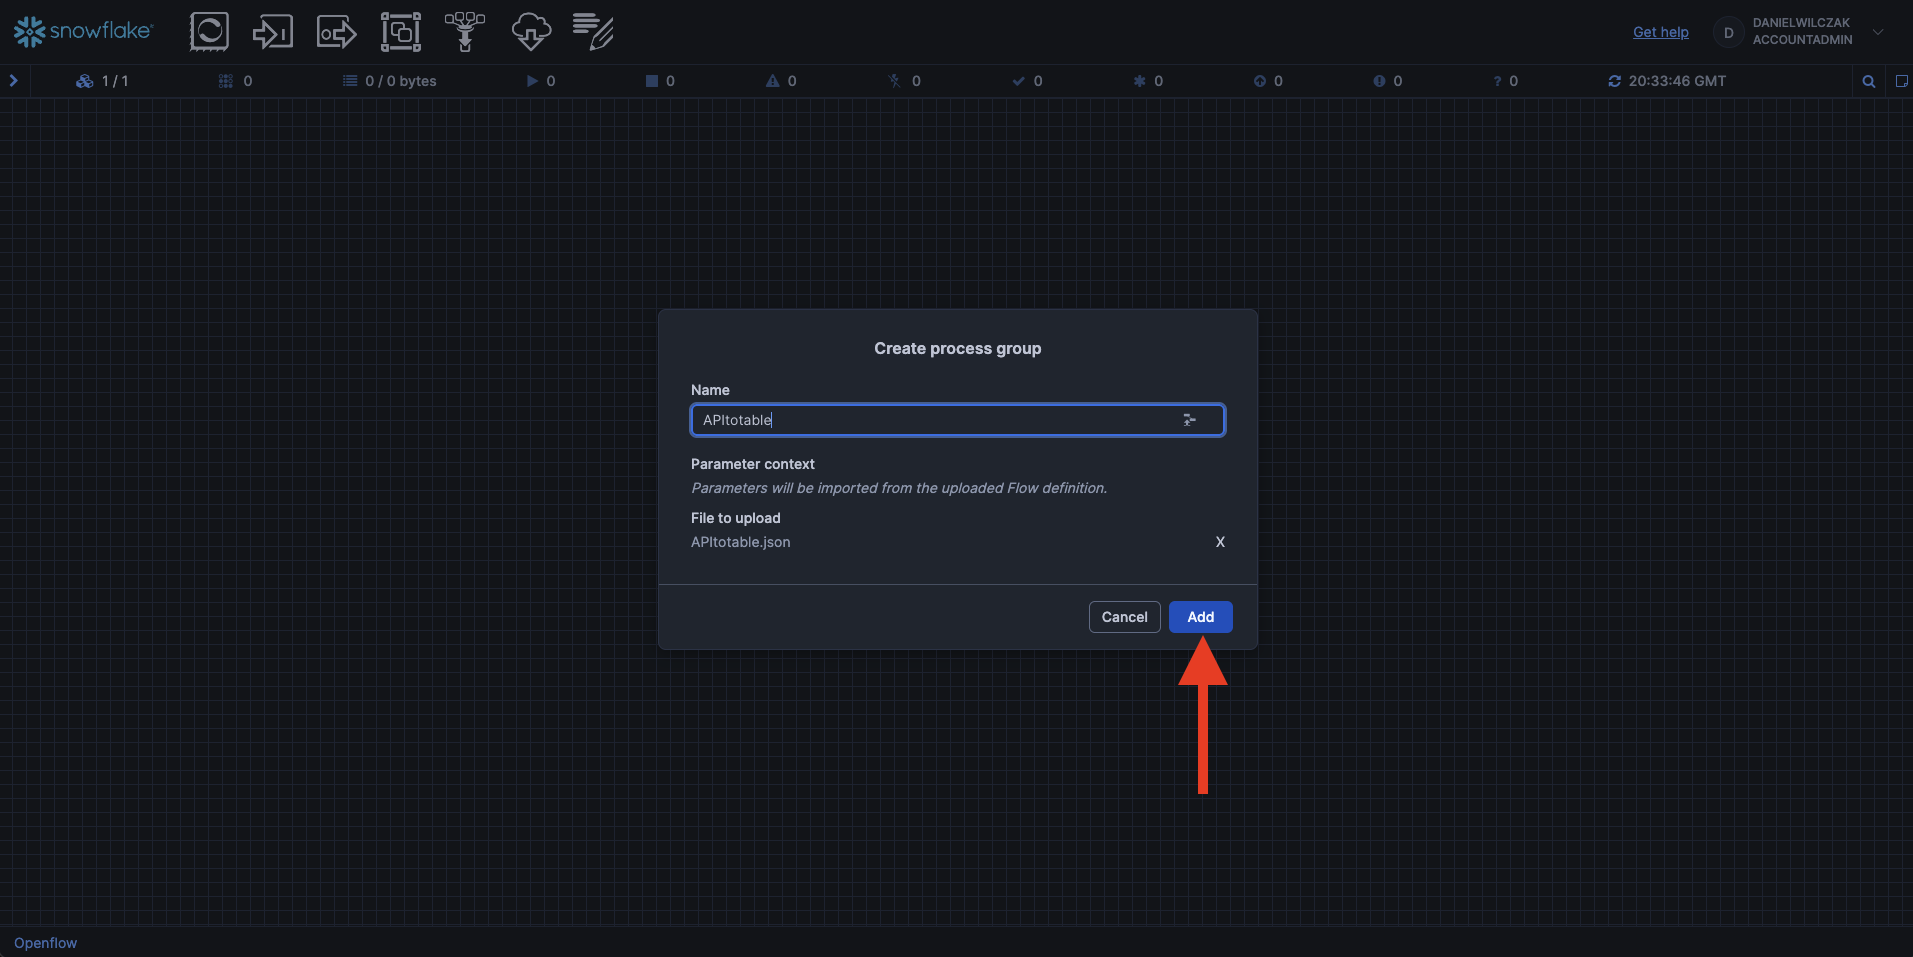The width and height of the screenshot is (1913, 957).
Task: Select the Process Group toolbar icon
Action: point(401,32)
